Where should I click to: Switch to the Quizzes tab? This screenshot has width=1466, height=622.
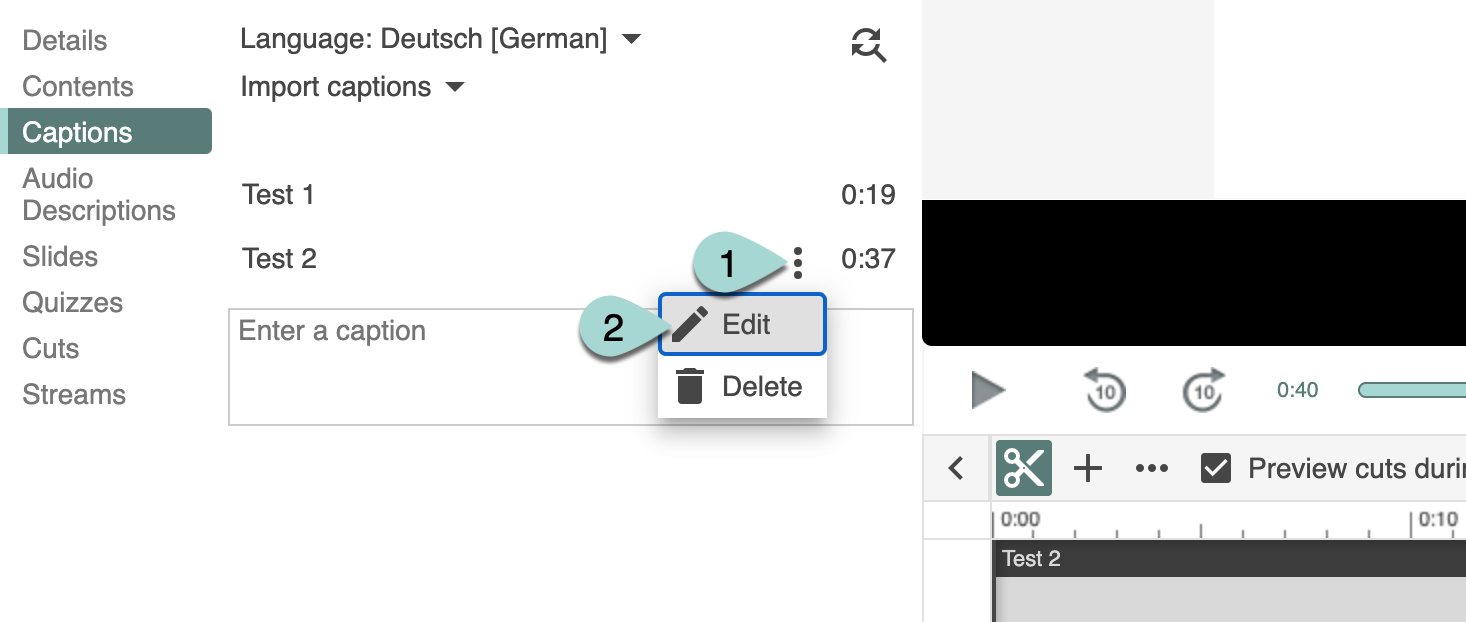(x=73, y=303)
